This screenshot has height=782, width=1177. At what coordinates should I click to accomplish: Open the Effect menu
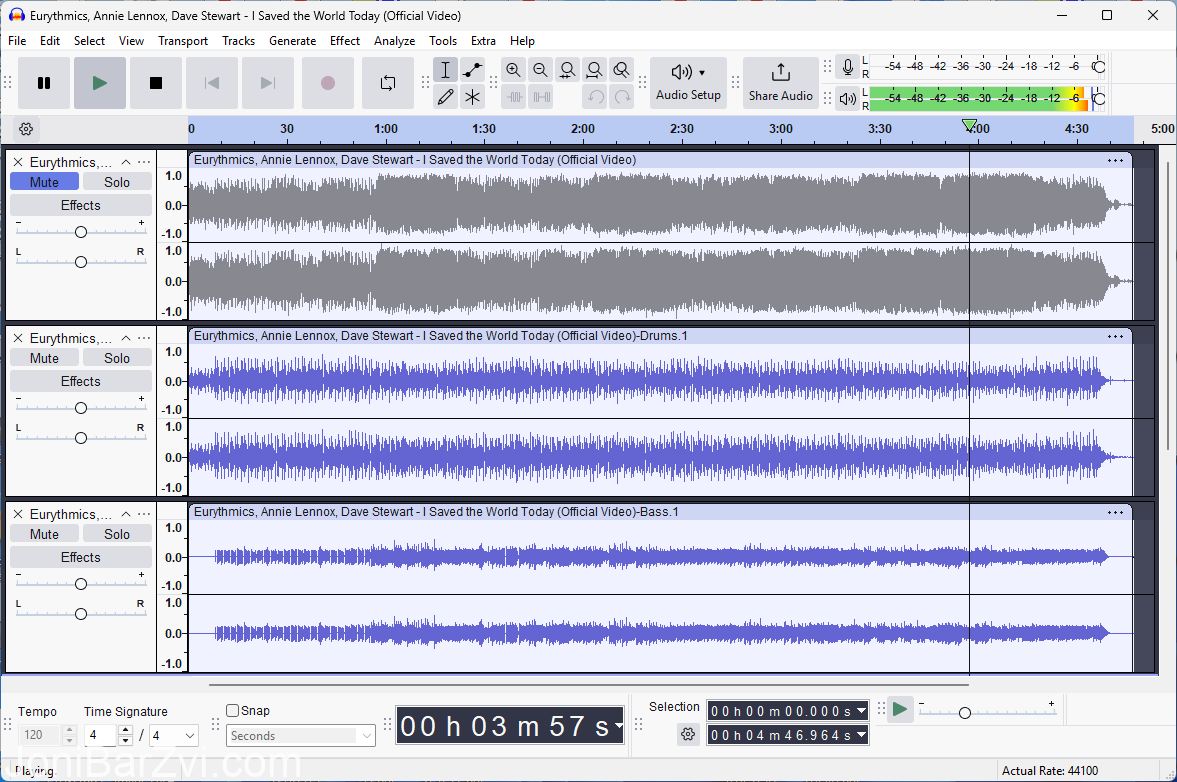tap(345, 41)
